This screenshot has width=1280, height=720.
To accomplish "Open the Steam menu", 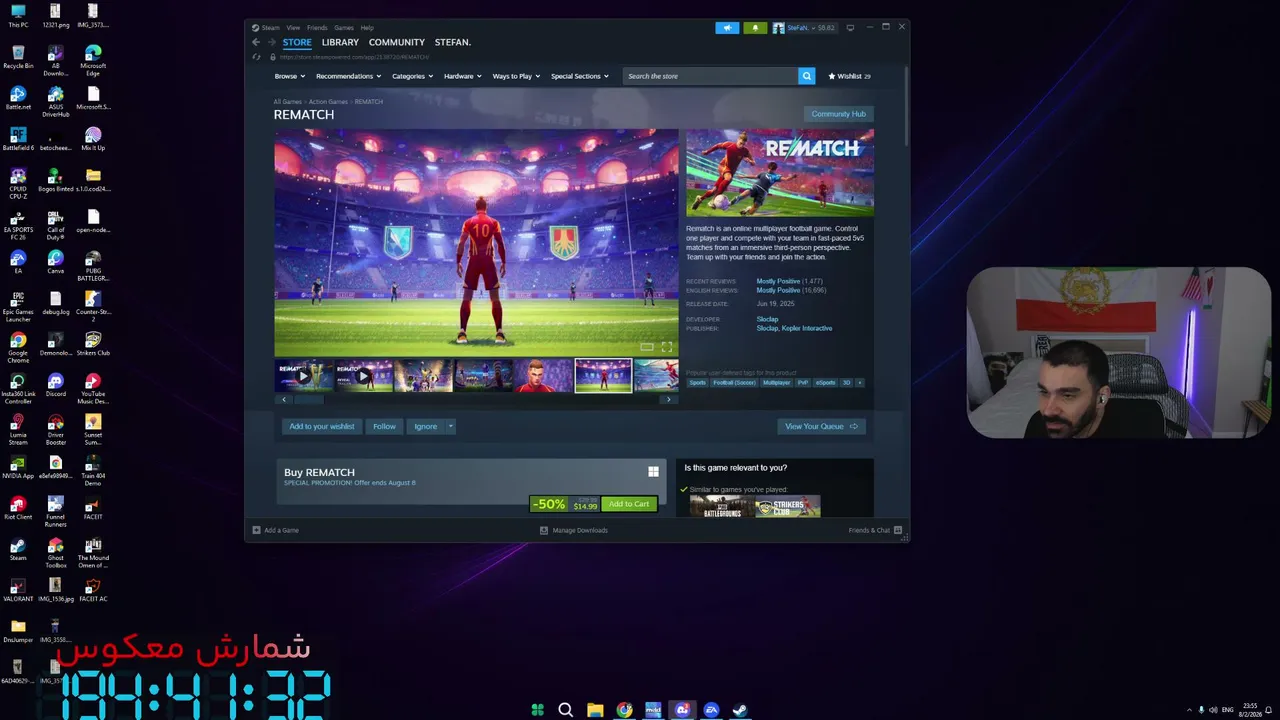I will 267,28.
